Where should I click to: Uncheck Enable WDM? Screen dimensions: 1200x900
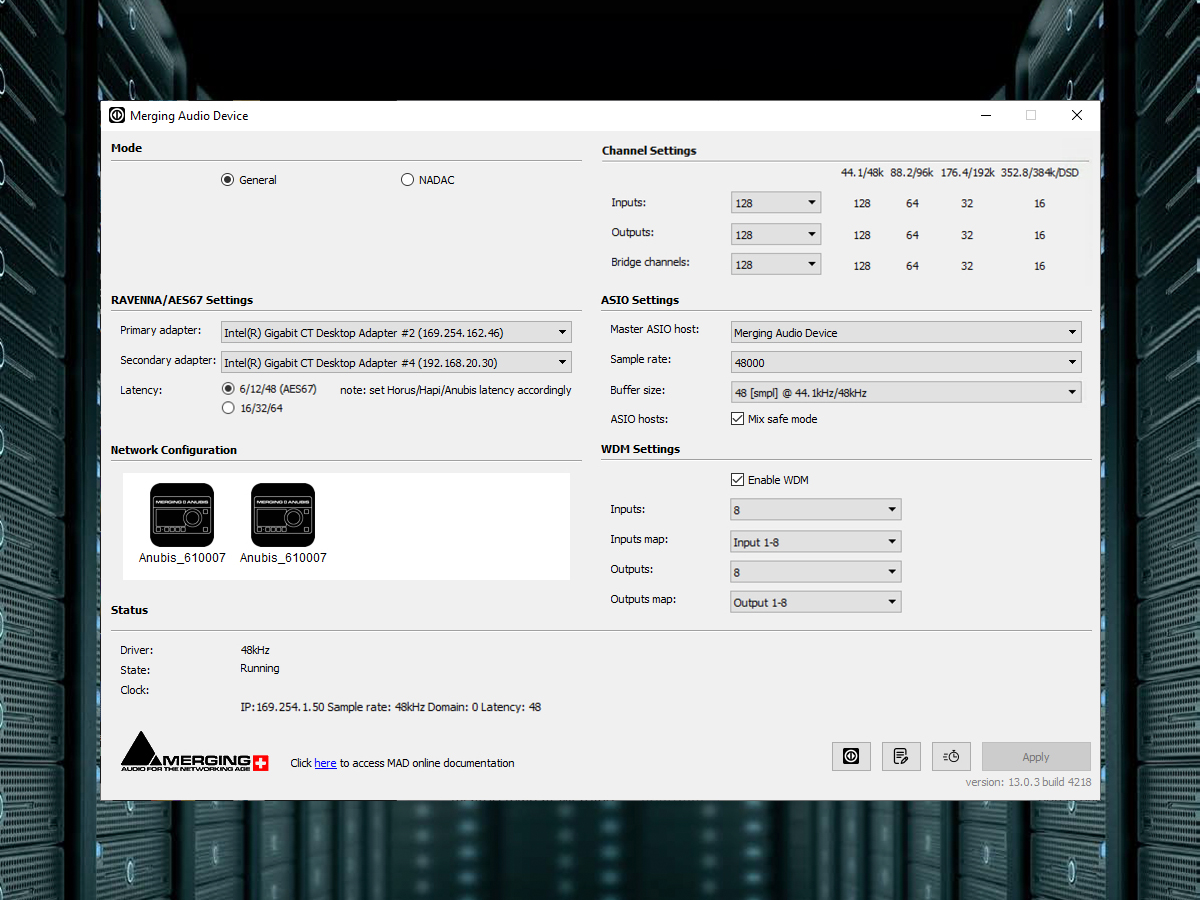pos(738,479)
